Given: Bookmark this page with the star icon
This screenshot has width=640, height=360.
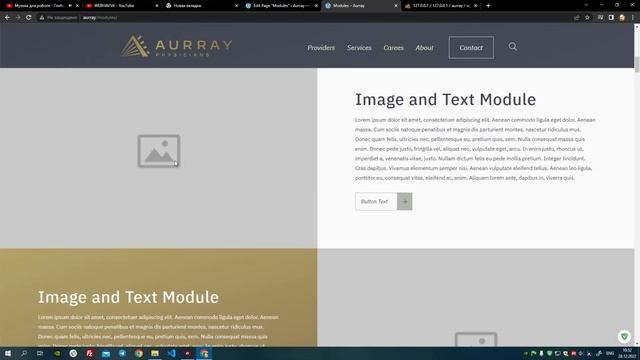Looking at the screenshot, I should tap(587, 18).
